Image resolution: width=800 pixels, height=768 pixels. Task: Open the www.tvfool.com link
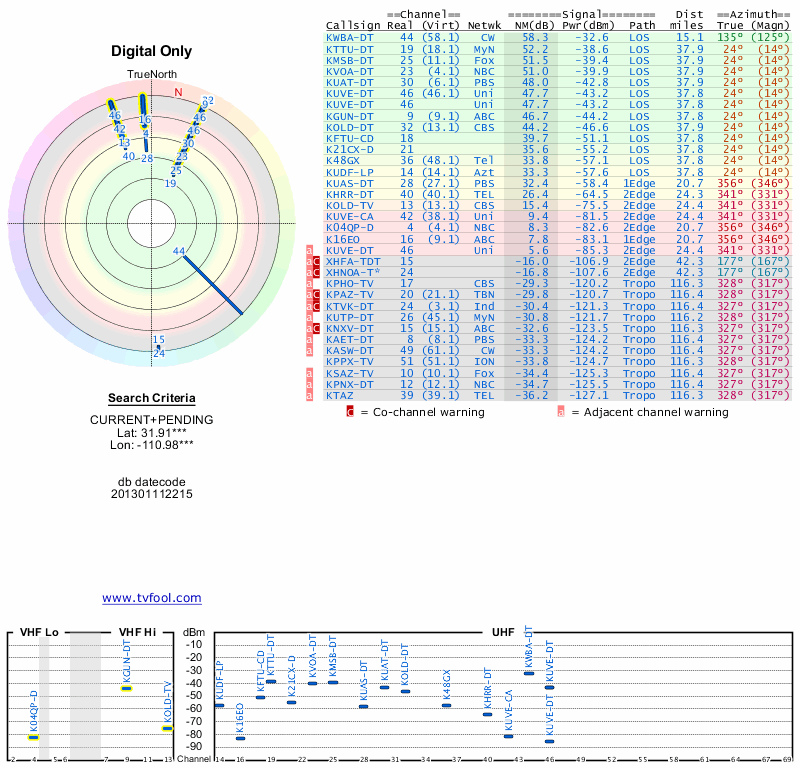coord(152,598)
